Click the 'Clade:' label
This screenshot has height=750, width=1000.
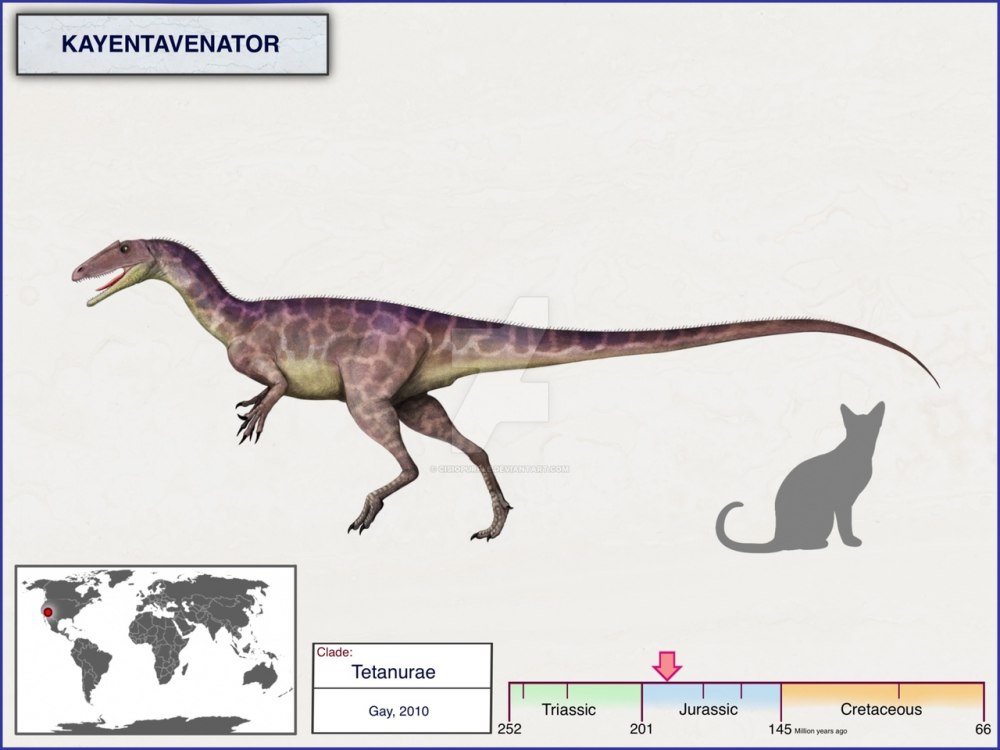pos(334,652)
